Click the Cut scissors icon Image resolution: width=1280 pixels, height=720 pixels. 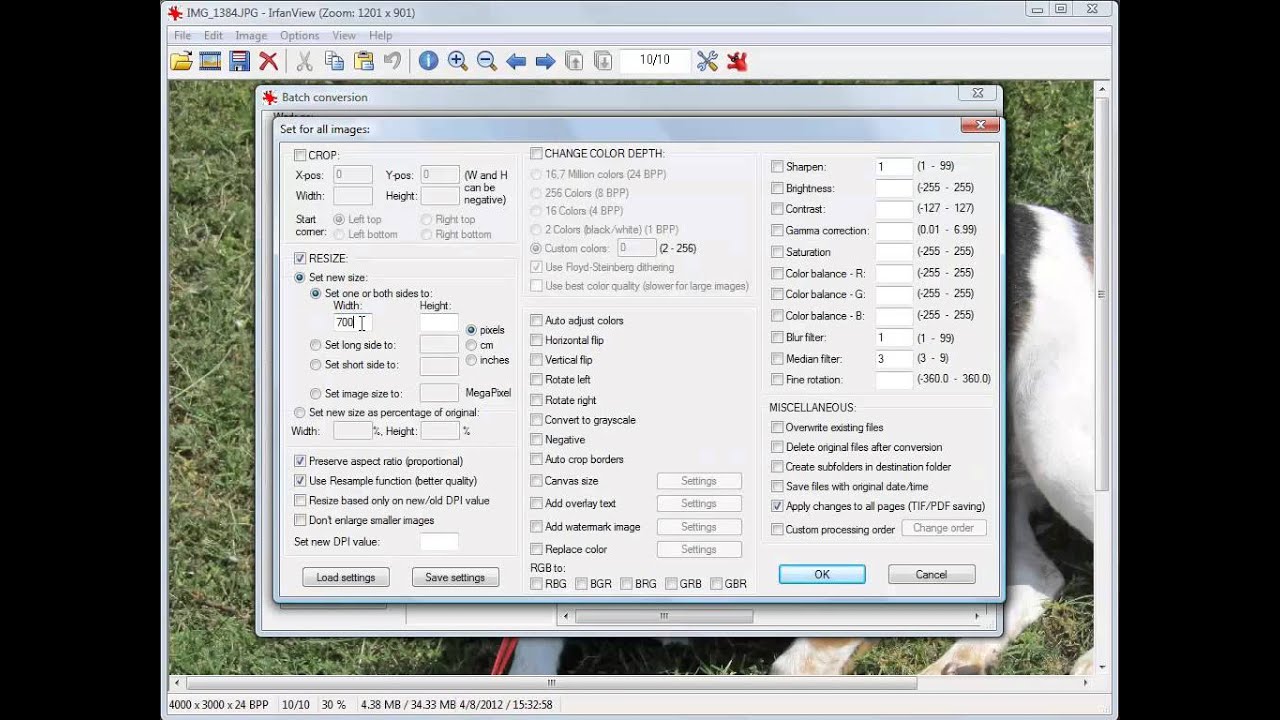(305, 61)
